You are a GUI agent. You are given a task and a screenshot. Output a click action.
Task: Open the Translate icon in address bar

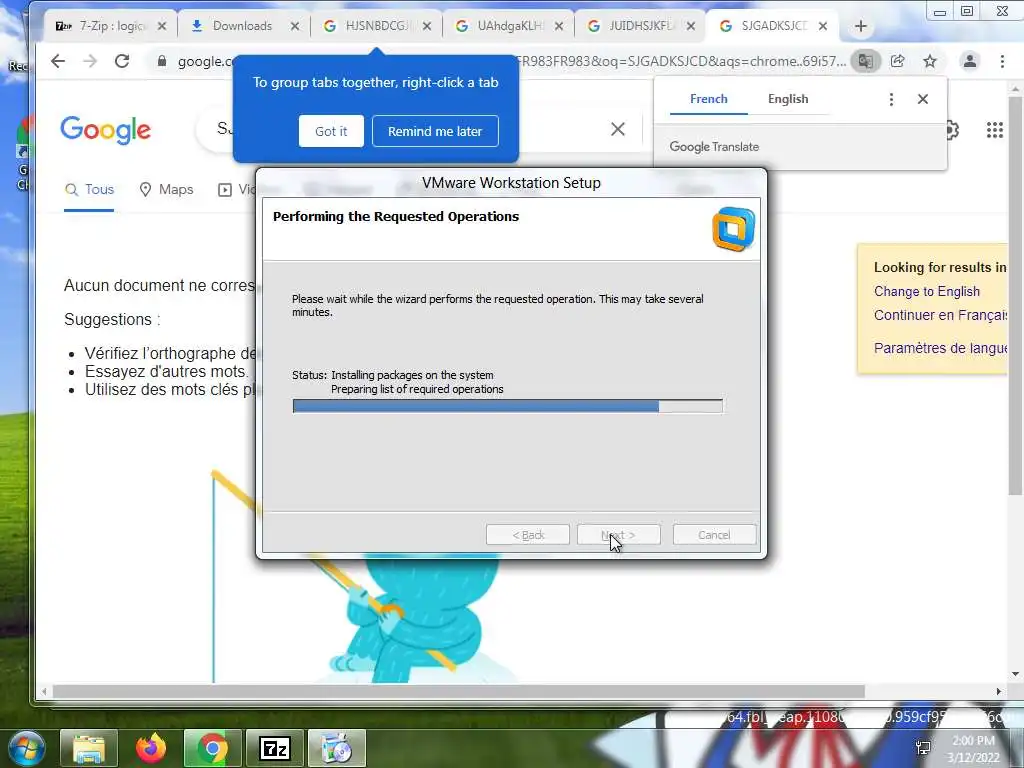[865, 61]
